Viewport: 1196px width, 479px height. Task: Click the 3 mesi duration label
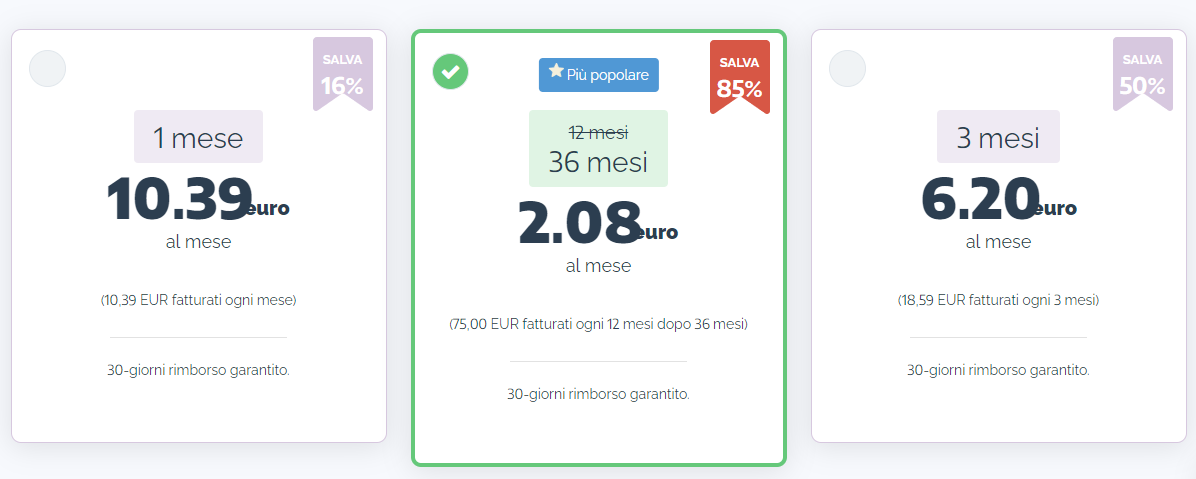pos(998,137)
